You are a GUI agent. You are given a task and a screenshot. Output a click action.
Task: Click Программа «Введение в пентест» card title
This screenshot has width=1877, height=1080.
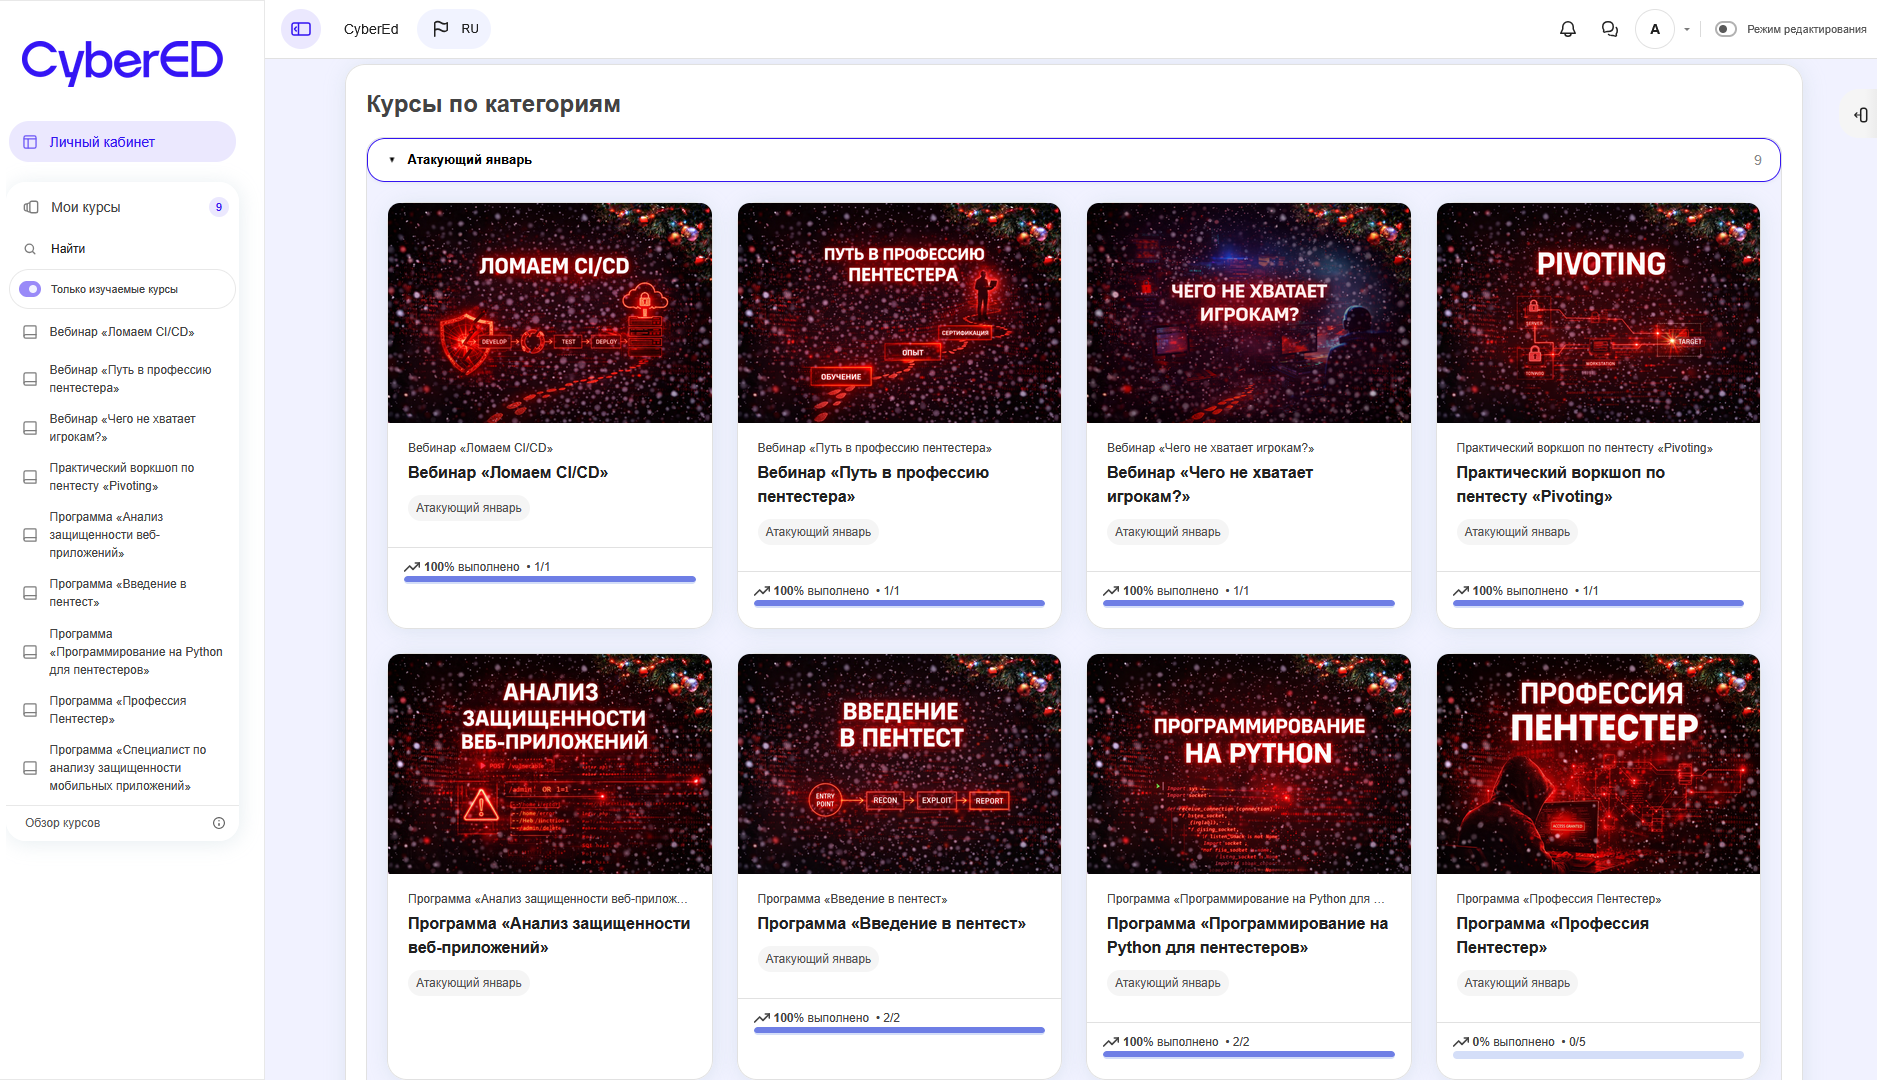click(x=890, y=923)
